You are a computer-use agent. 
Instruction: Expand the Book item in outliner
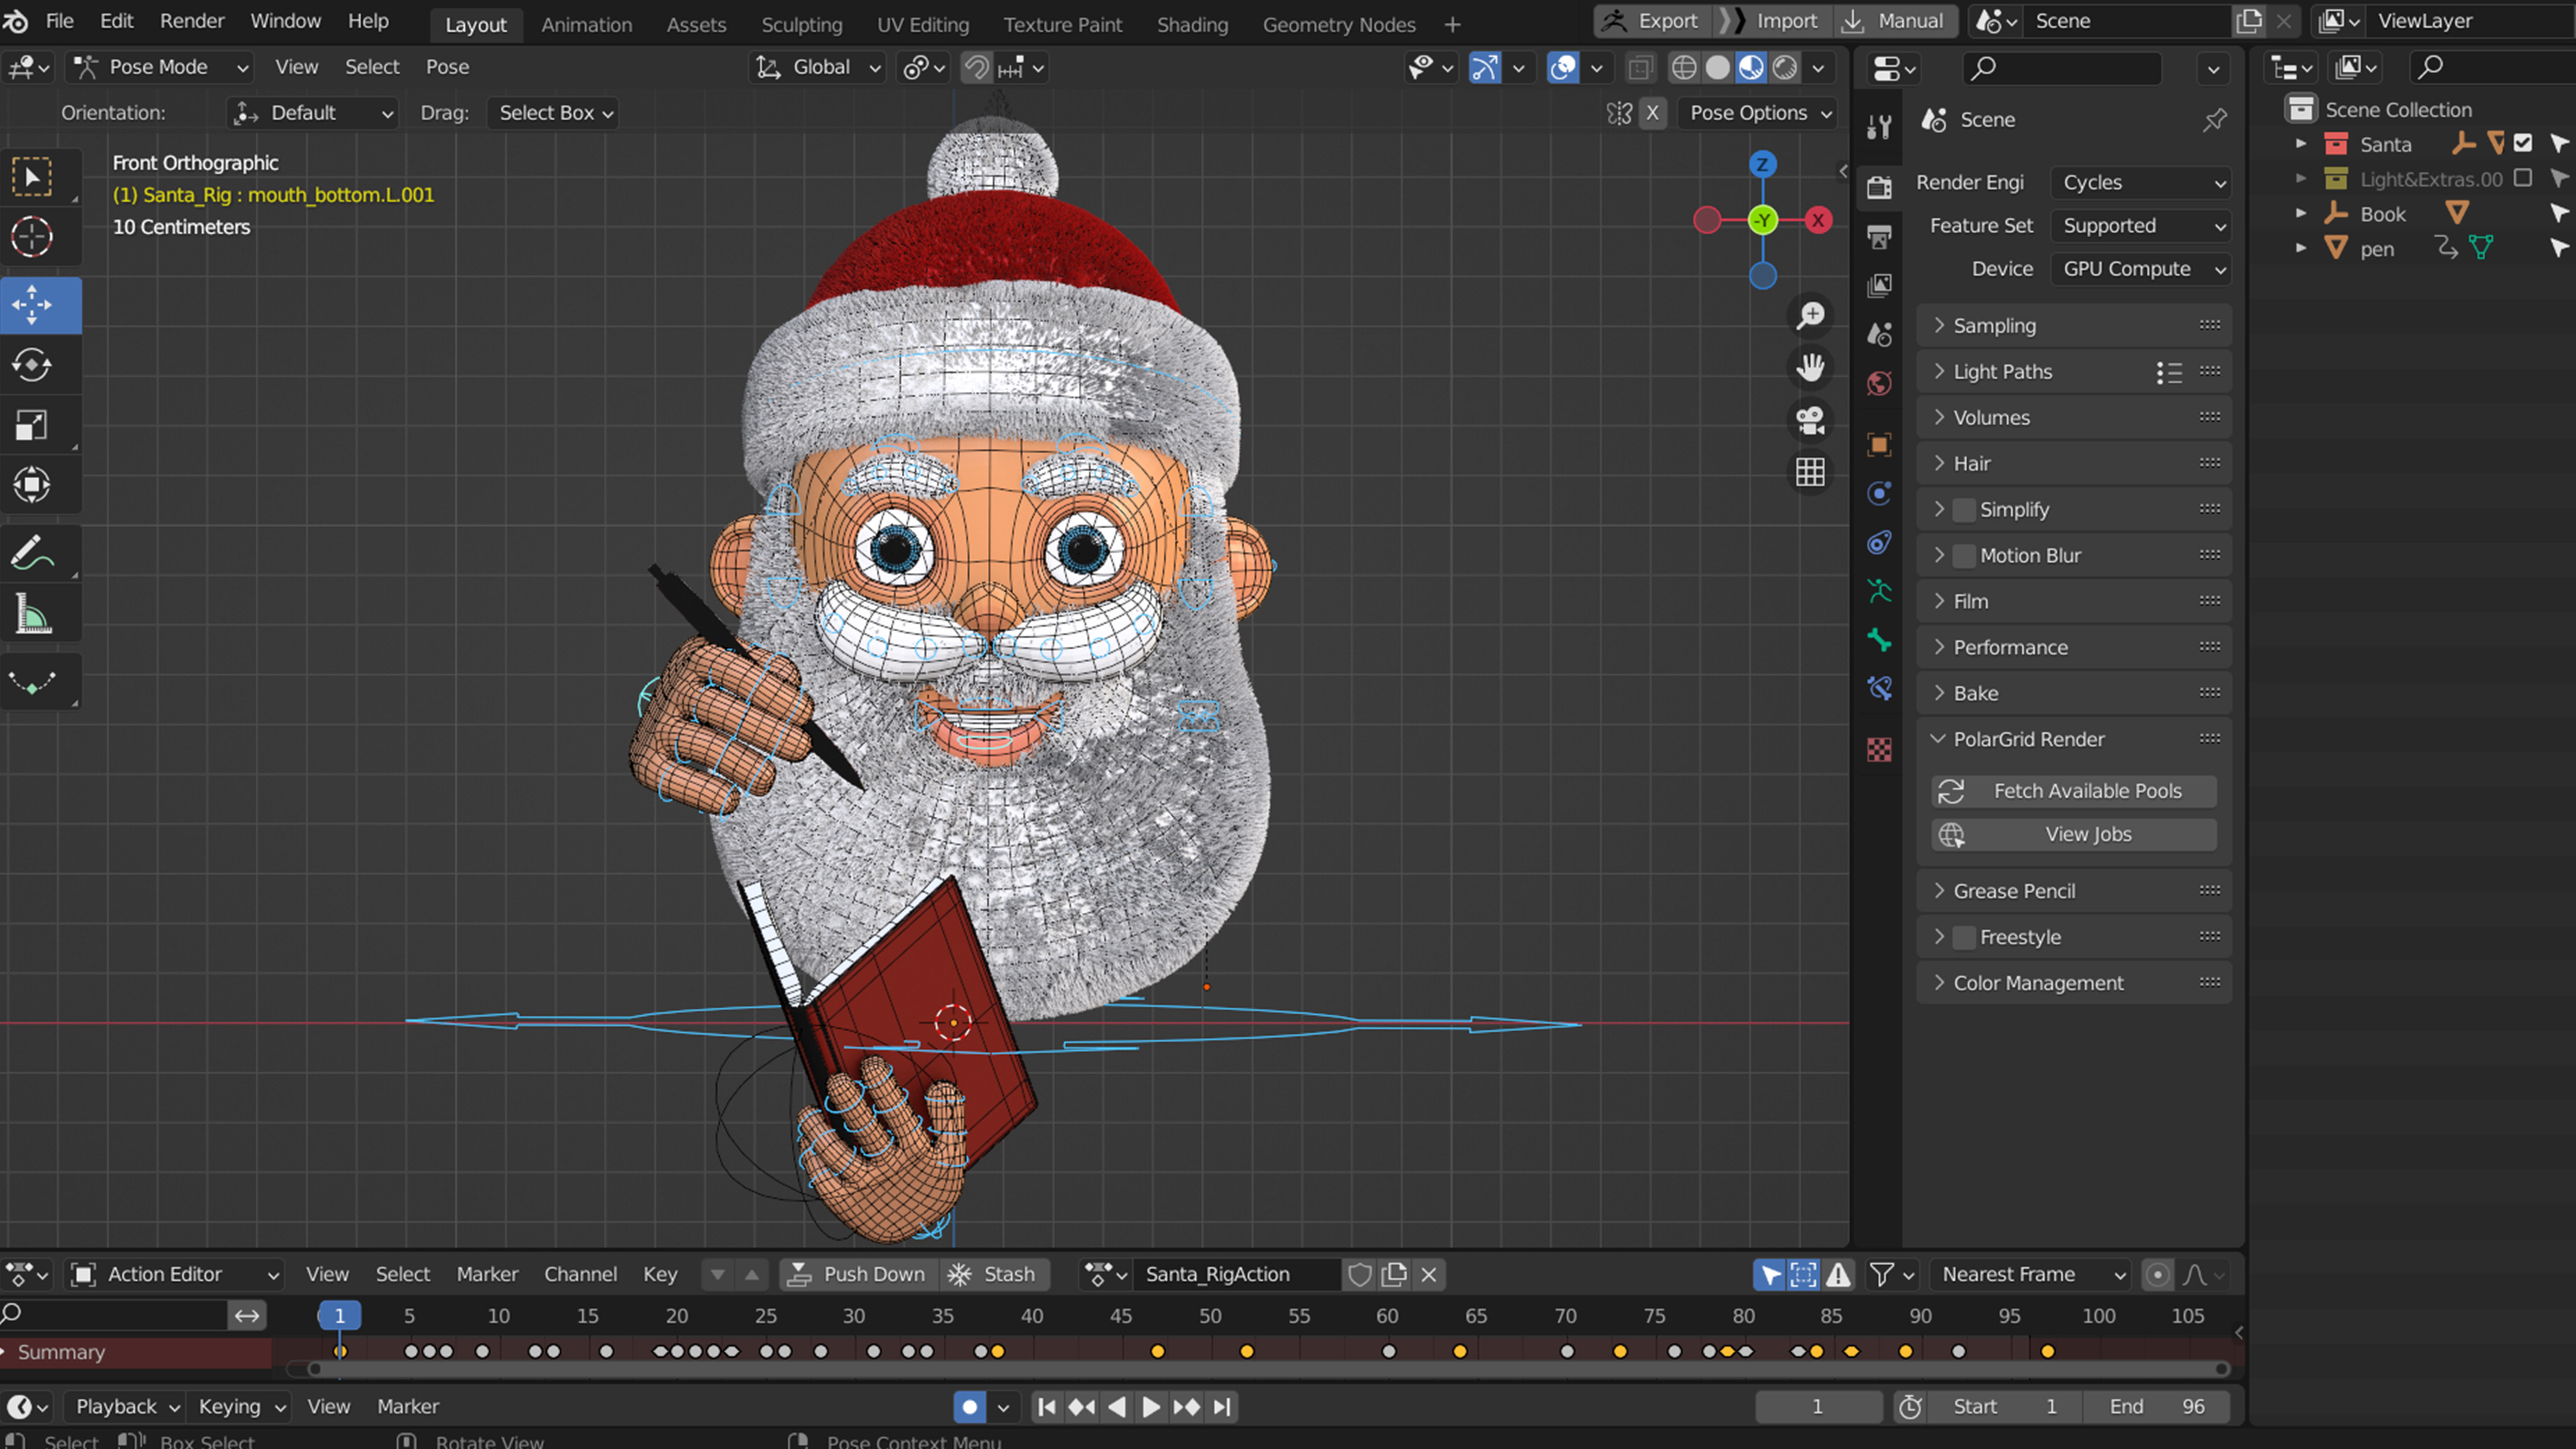(x=2301, y=214)
